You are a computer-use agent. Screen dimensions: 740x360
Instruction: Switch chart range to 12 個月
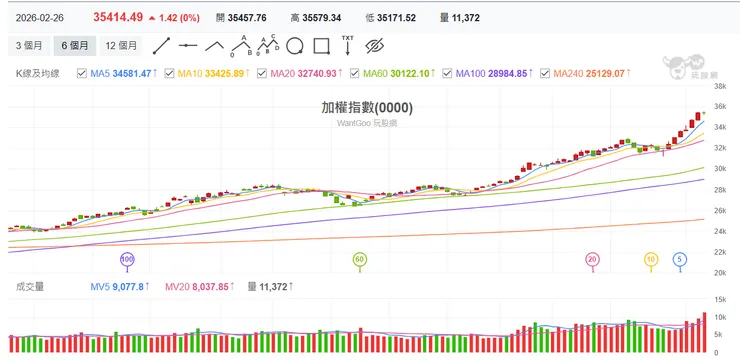tap(121, 46)
